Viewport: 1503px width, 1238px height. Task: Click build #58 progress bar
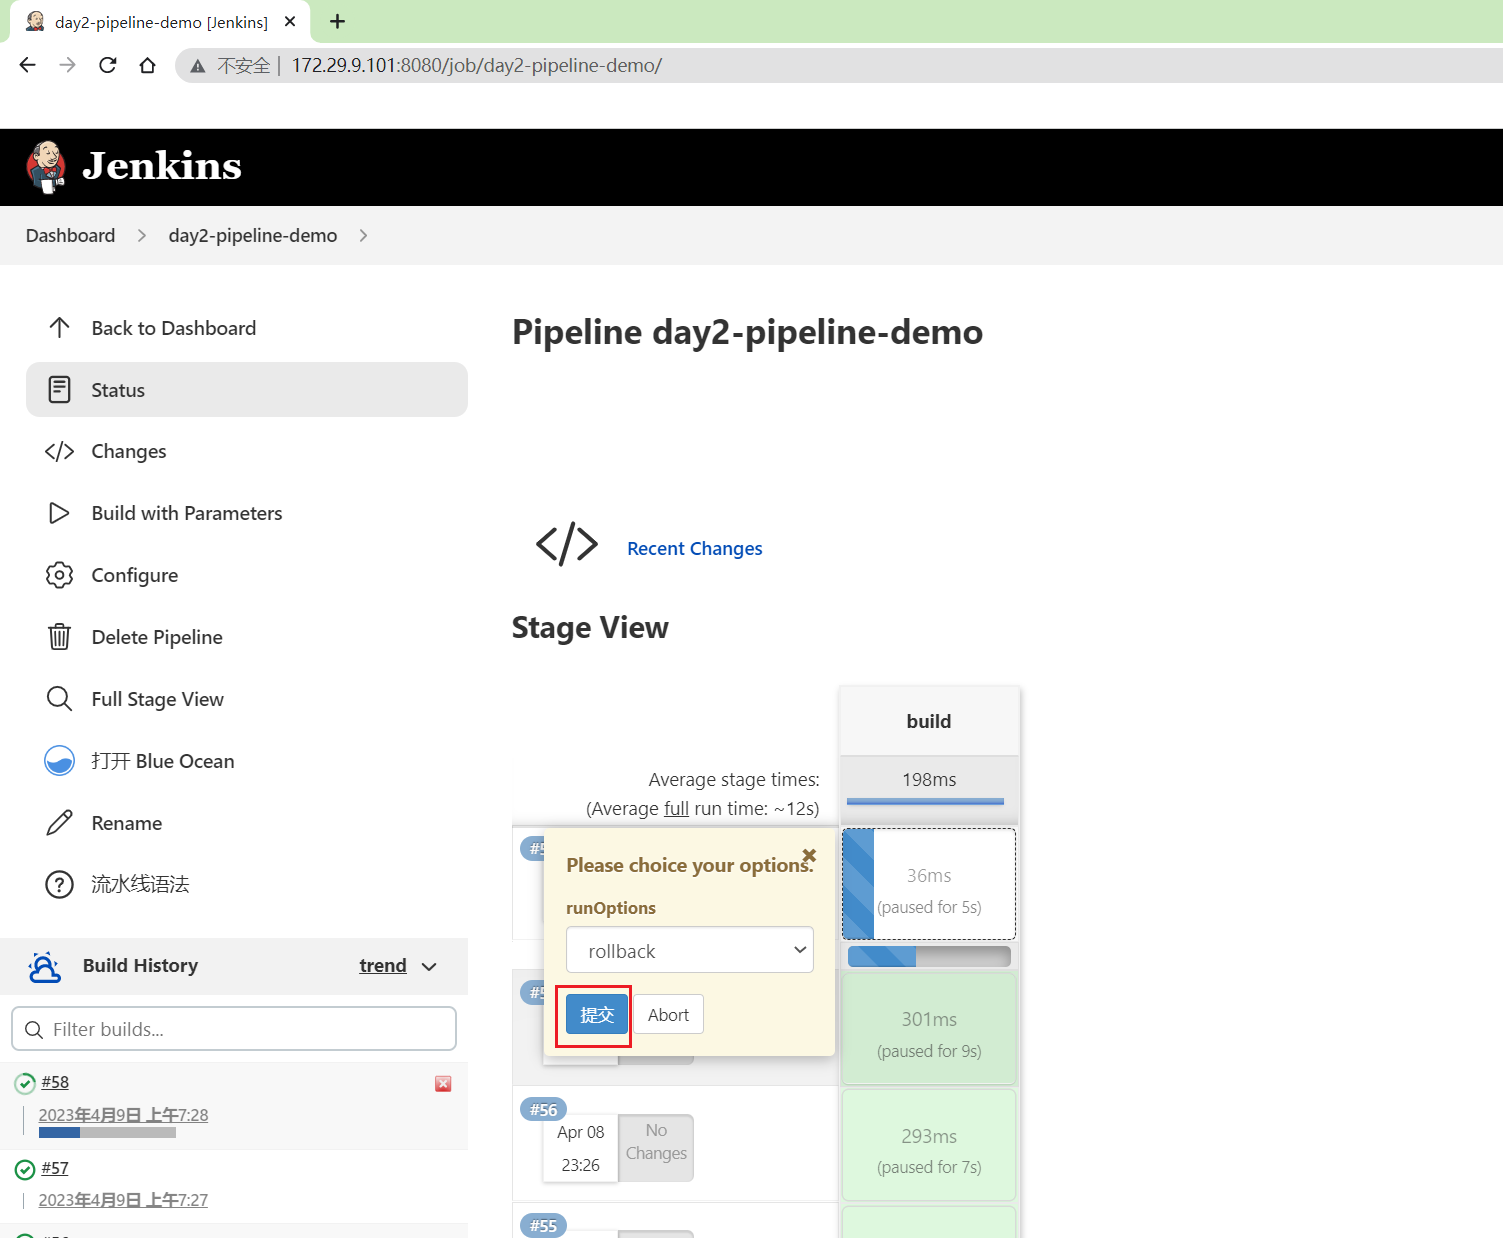107,1133
